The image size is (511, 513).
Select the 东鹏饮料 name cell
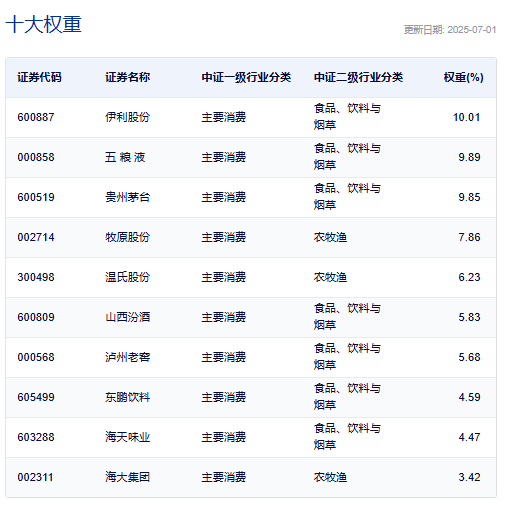[128, 397]
